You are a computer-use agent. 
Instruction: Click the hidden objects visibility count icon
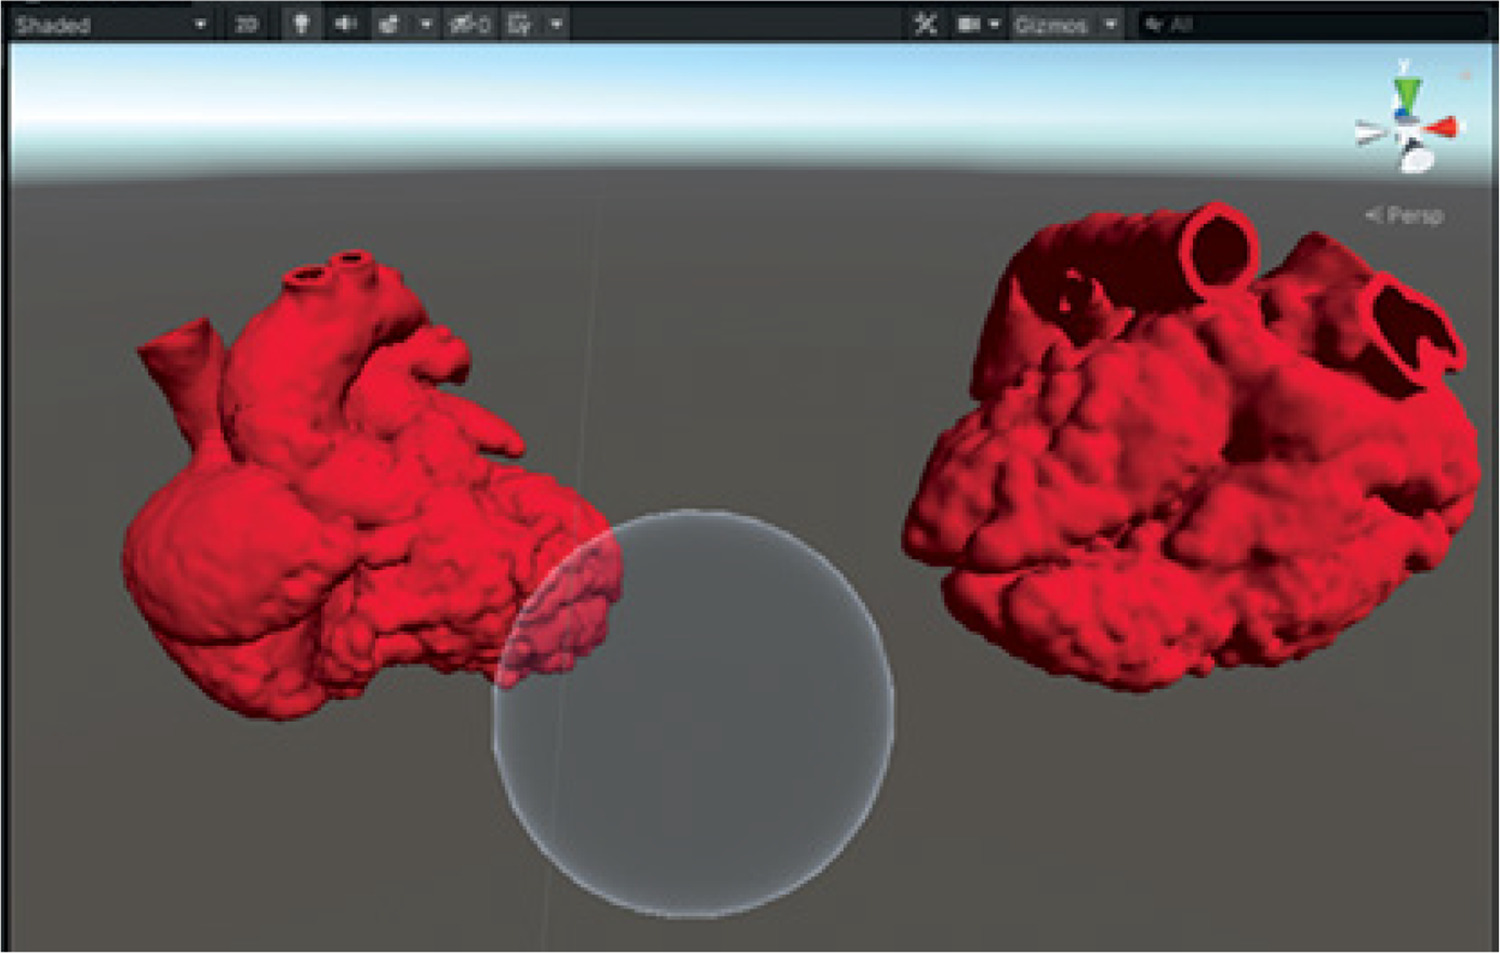coord(470,24)
